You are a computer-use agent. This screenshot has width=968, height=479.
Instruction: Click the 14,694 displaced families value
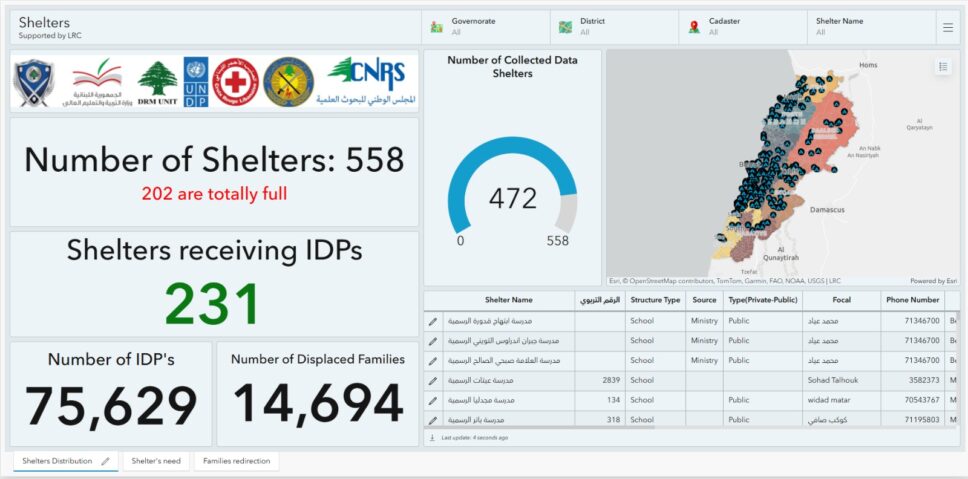[318, 403]
